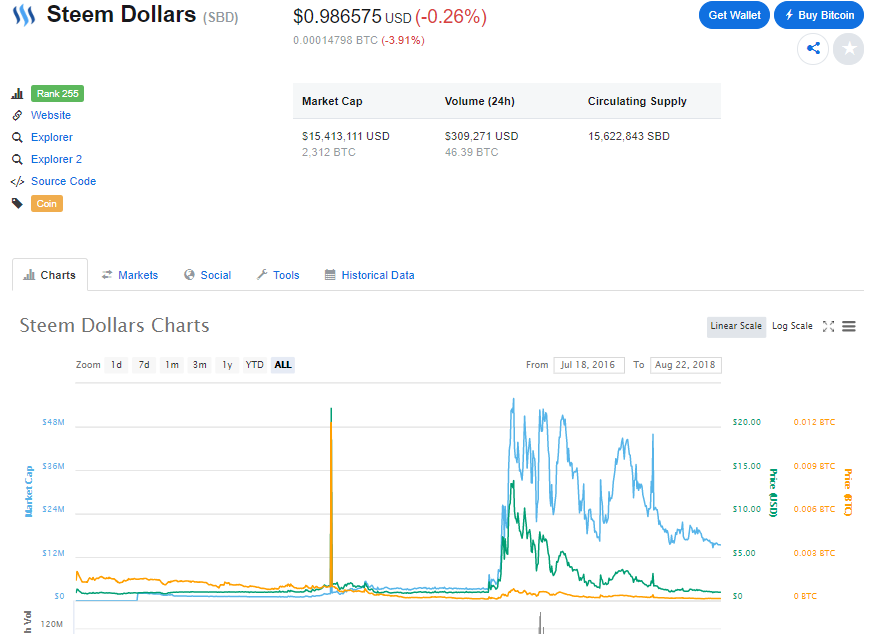Click the To date field Aug 22, 2018
Screen dimensions: 871x634
[685, 365]
